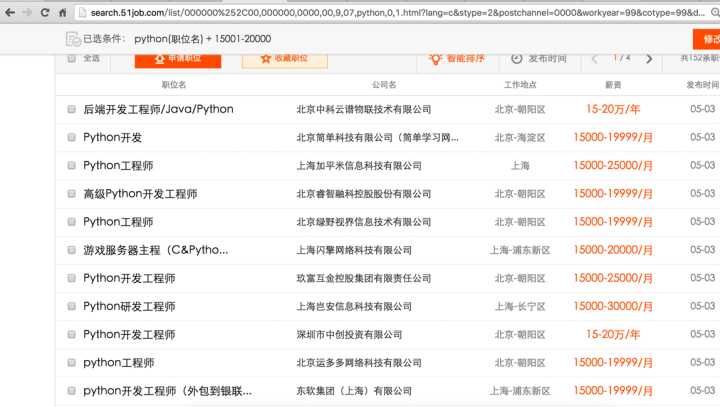Open Python工程师 job at 上海加乎米
The height and width of the screenshot is (407, 720).
pos(118,165)
